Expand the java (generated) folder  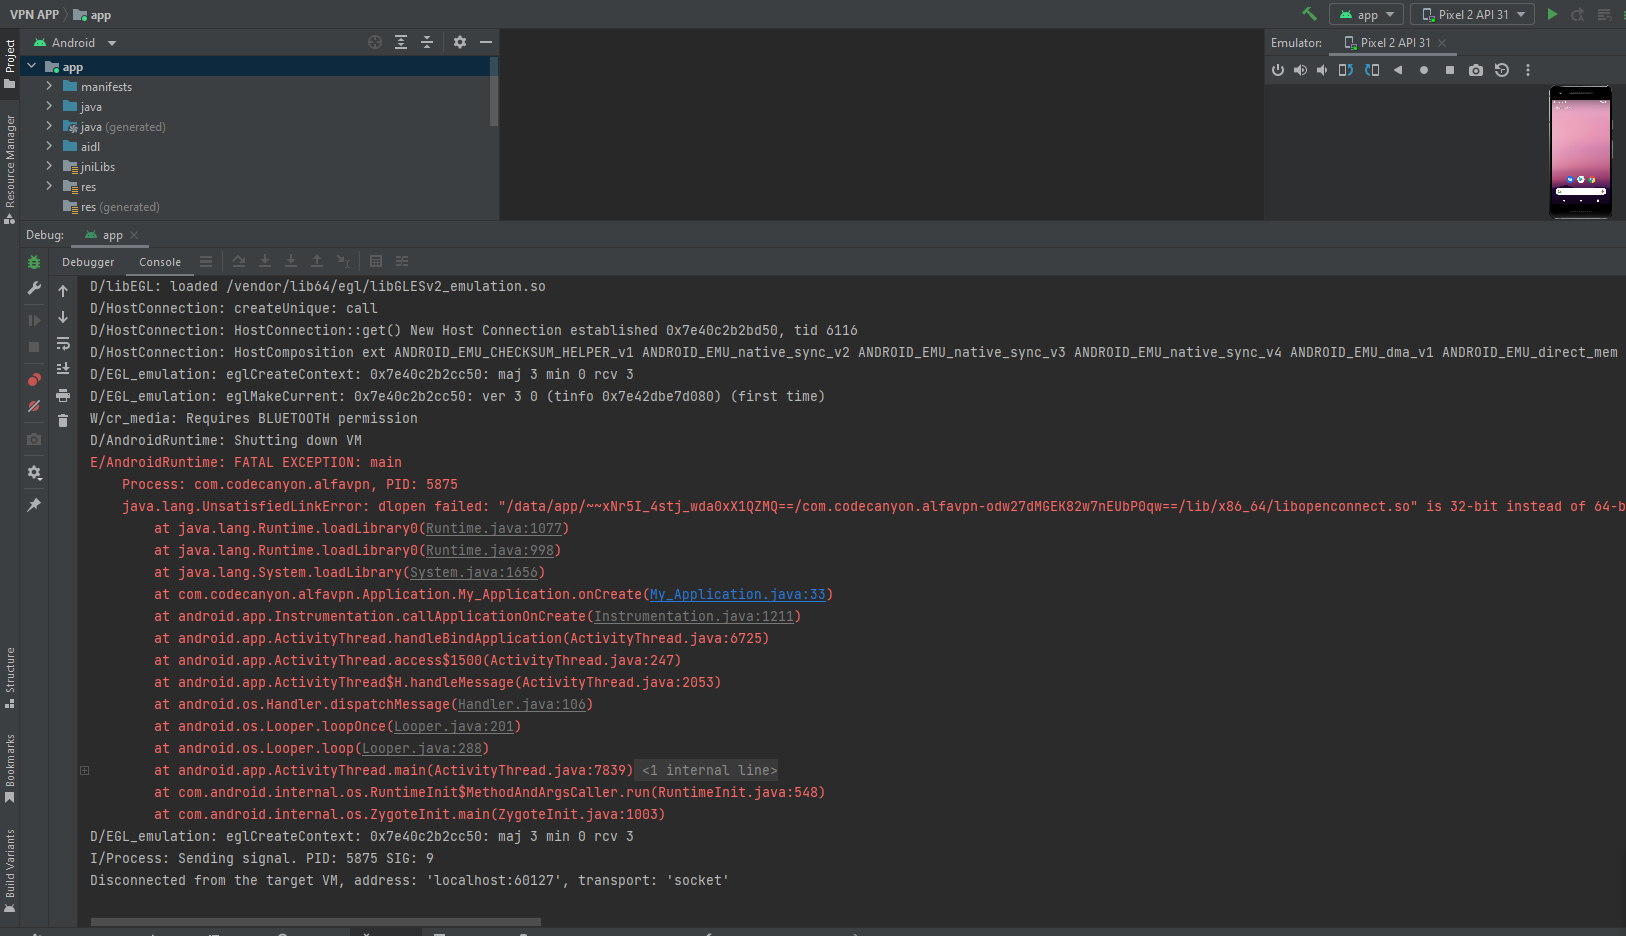(x=49, y=126)
